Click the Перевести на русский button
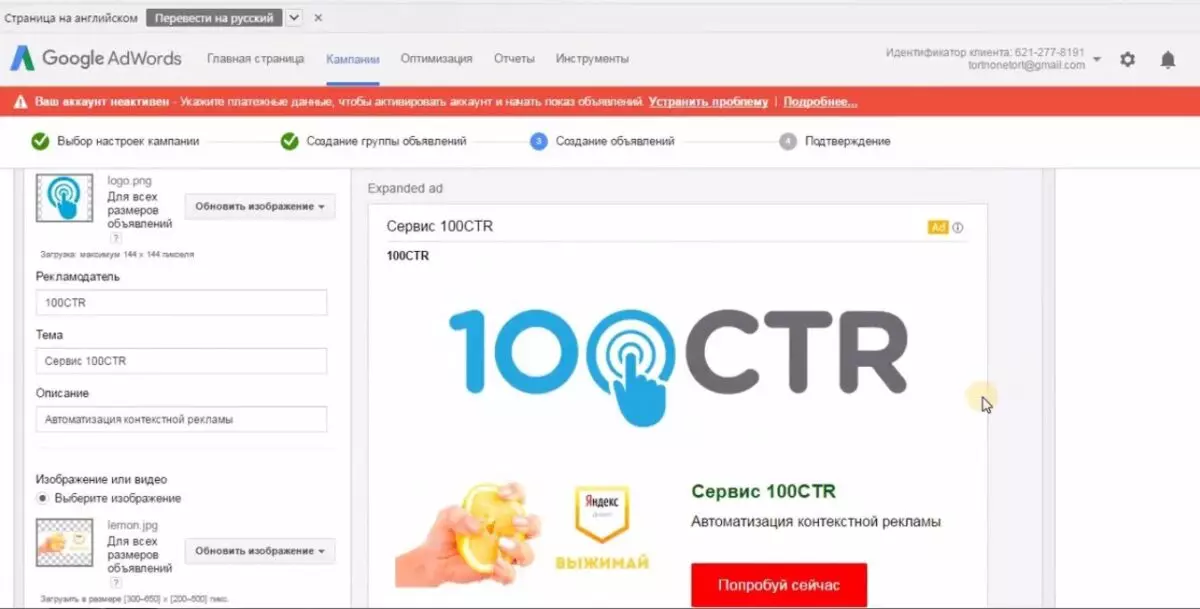This screenshot has height=609, width=1200. (x=214, y=18)
